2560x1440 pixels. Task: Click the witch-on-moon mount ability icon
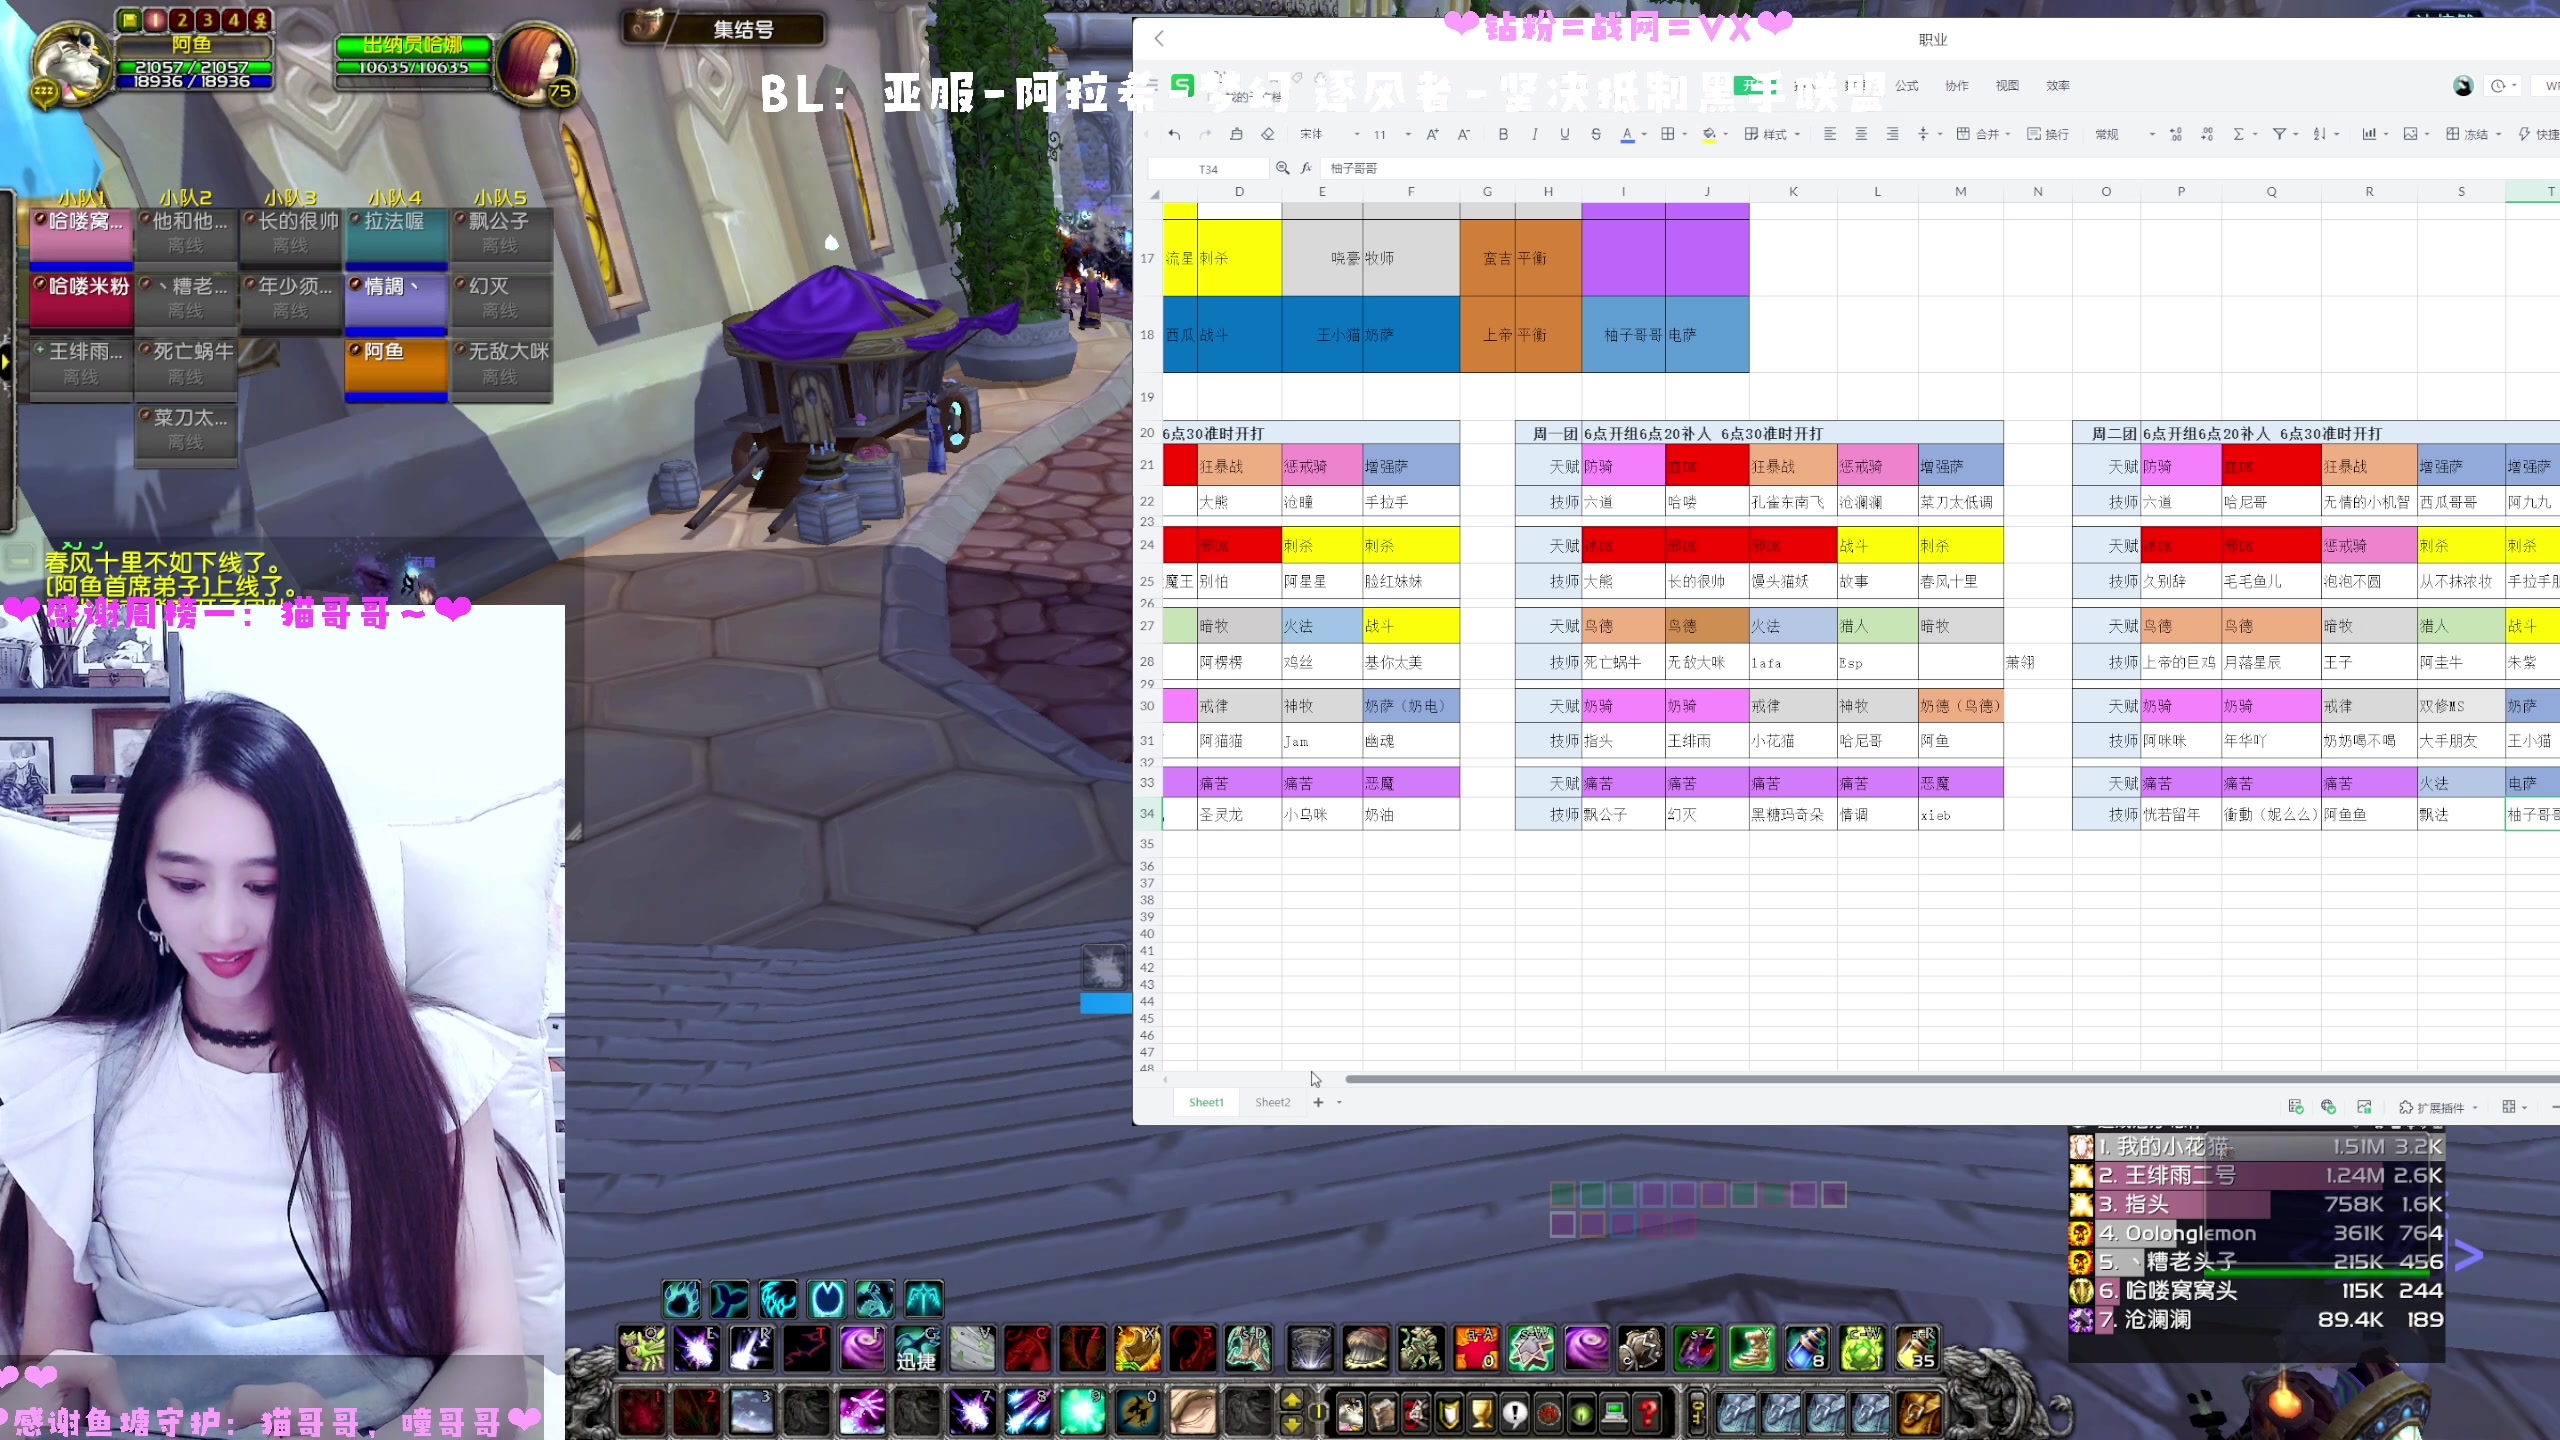coord(1138,1412)
